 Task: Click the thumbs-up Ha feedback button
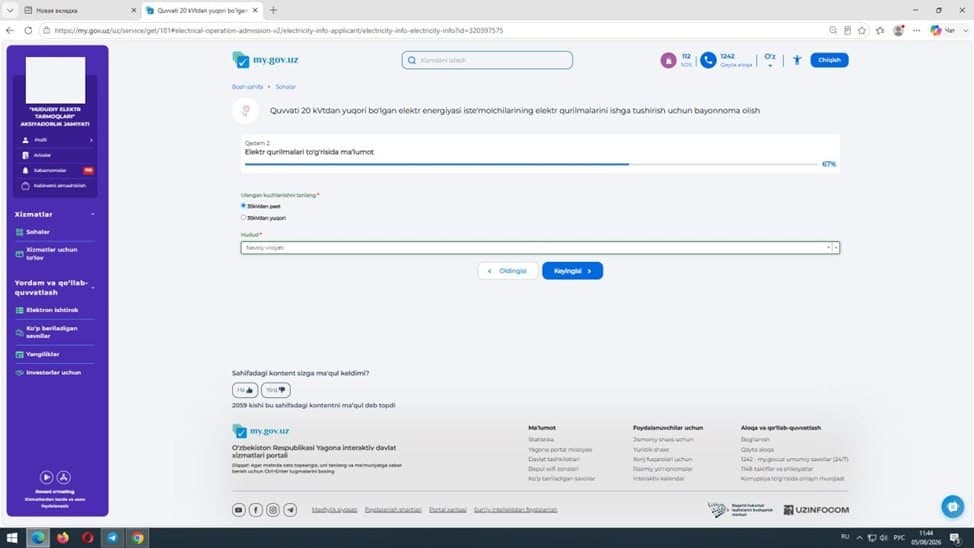[245, 390]
